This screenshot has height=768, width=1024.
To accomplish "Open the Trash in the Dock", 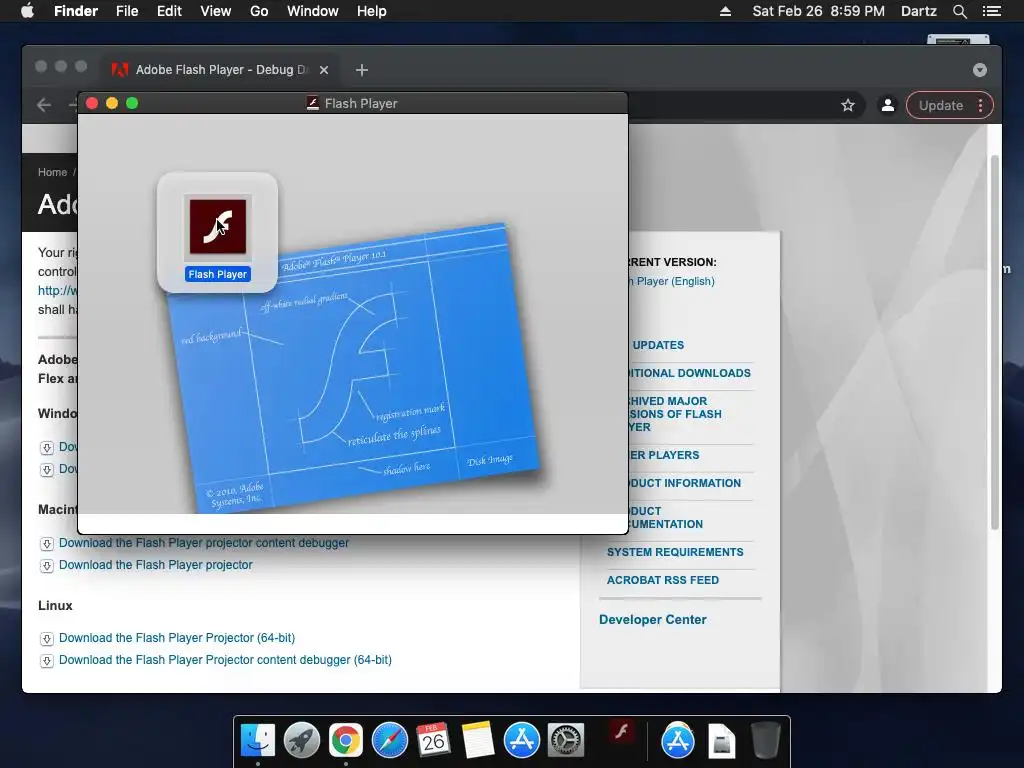I will tap(765, 741).
